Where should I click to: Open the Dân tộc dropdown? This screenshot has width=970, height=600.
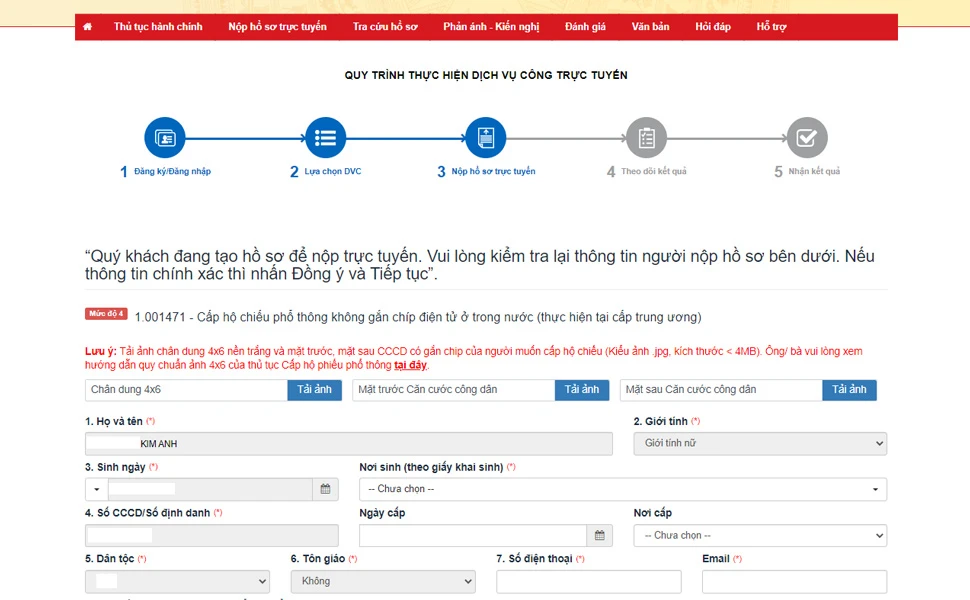(x=177, y=581)
